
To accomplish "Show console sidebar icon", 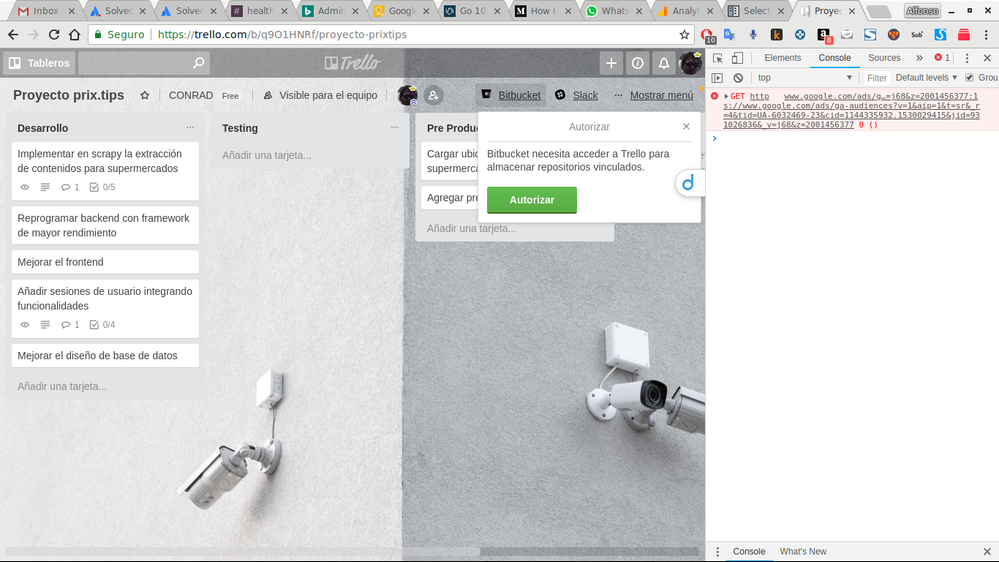I will (717, 78).
